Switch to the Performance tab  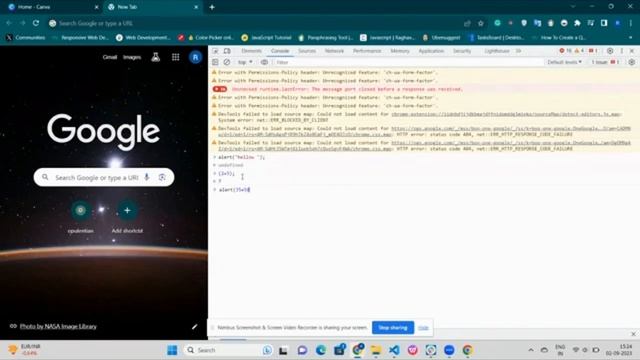tap(367, 51)
